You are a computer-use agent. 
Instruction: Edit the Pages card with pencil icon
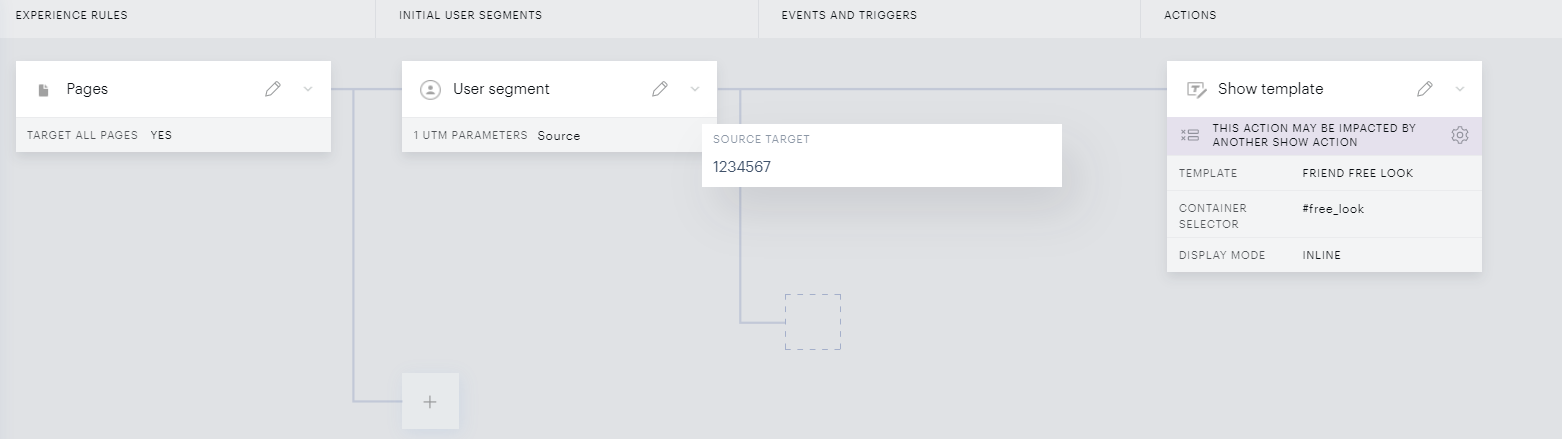point(273,89)
